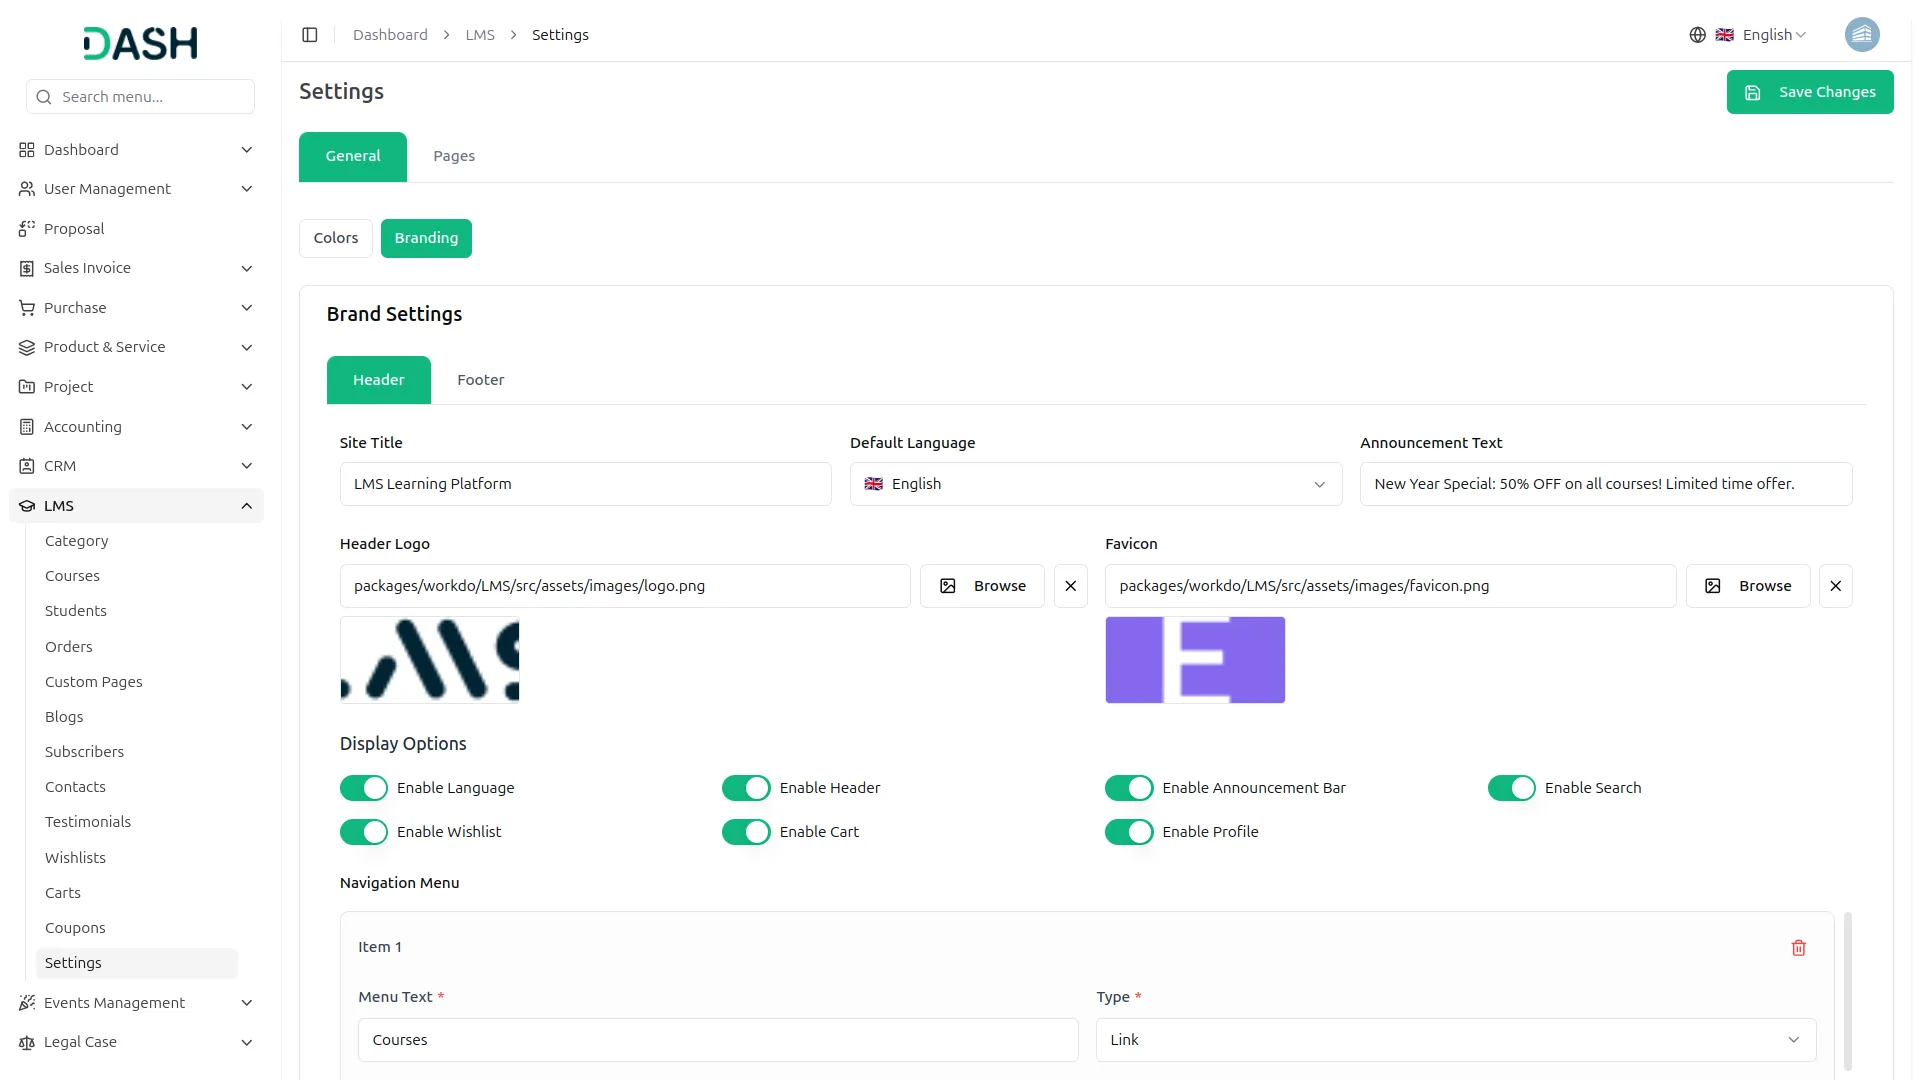Clear the Header Logo with X icon
Screen dimensions: 1920x1080
click(1070, 586)
